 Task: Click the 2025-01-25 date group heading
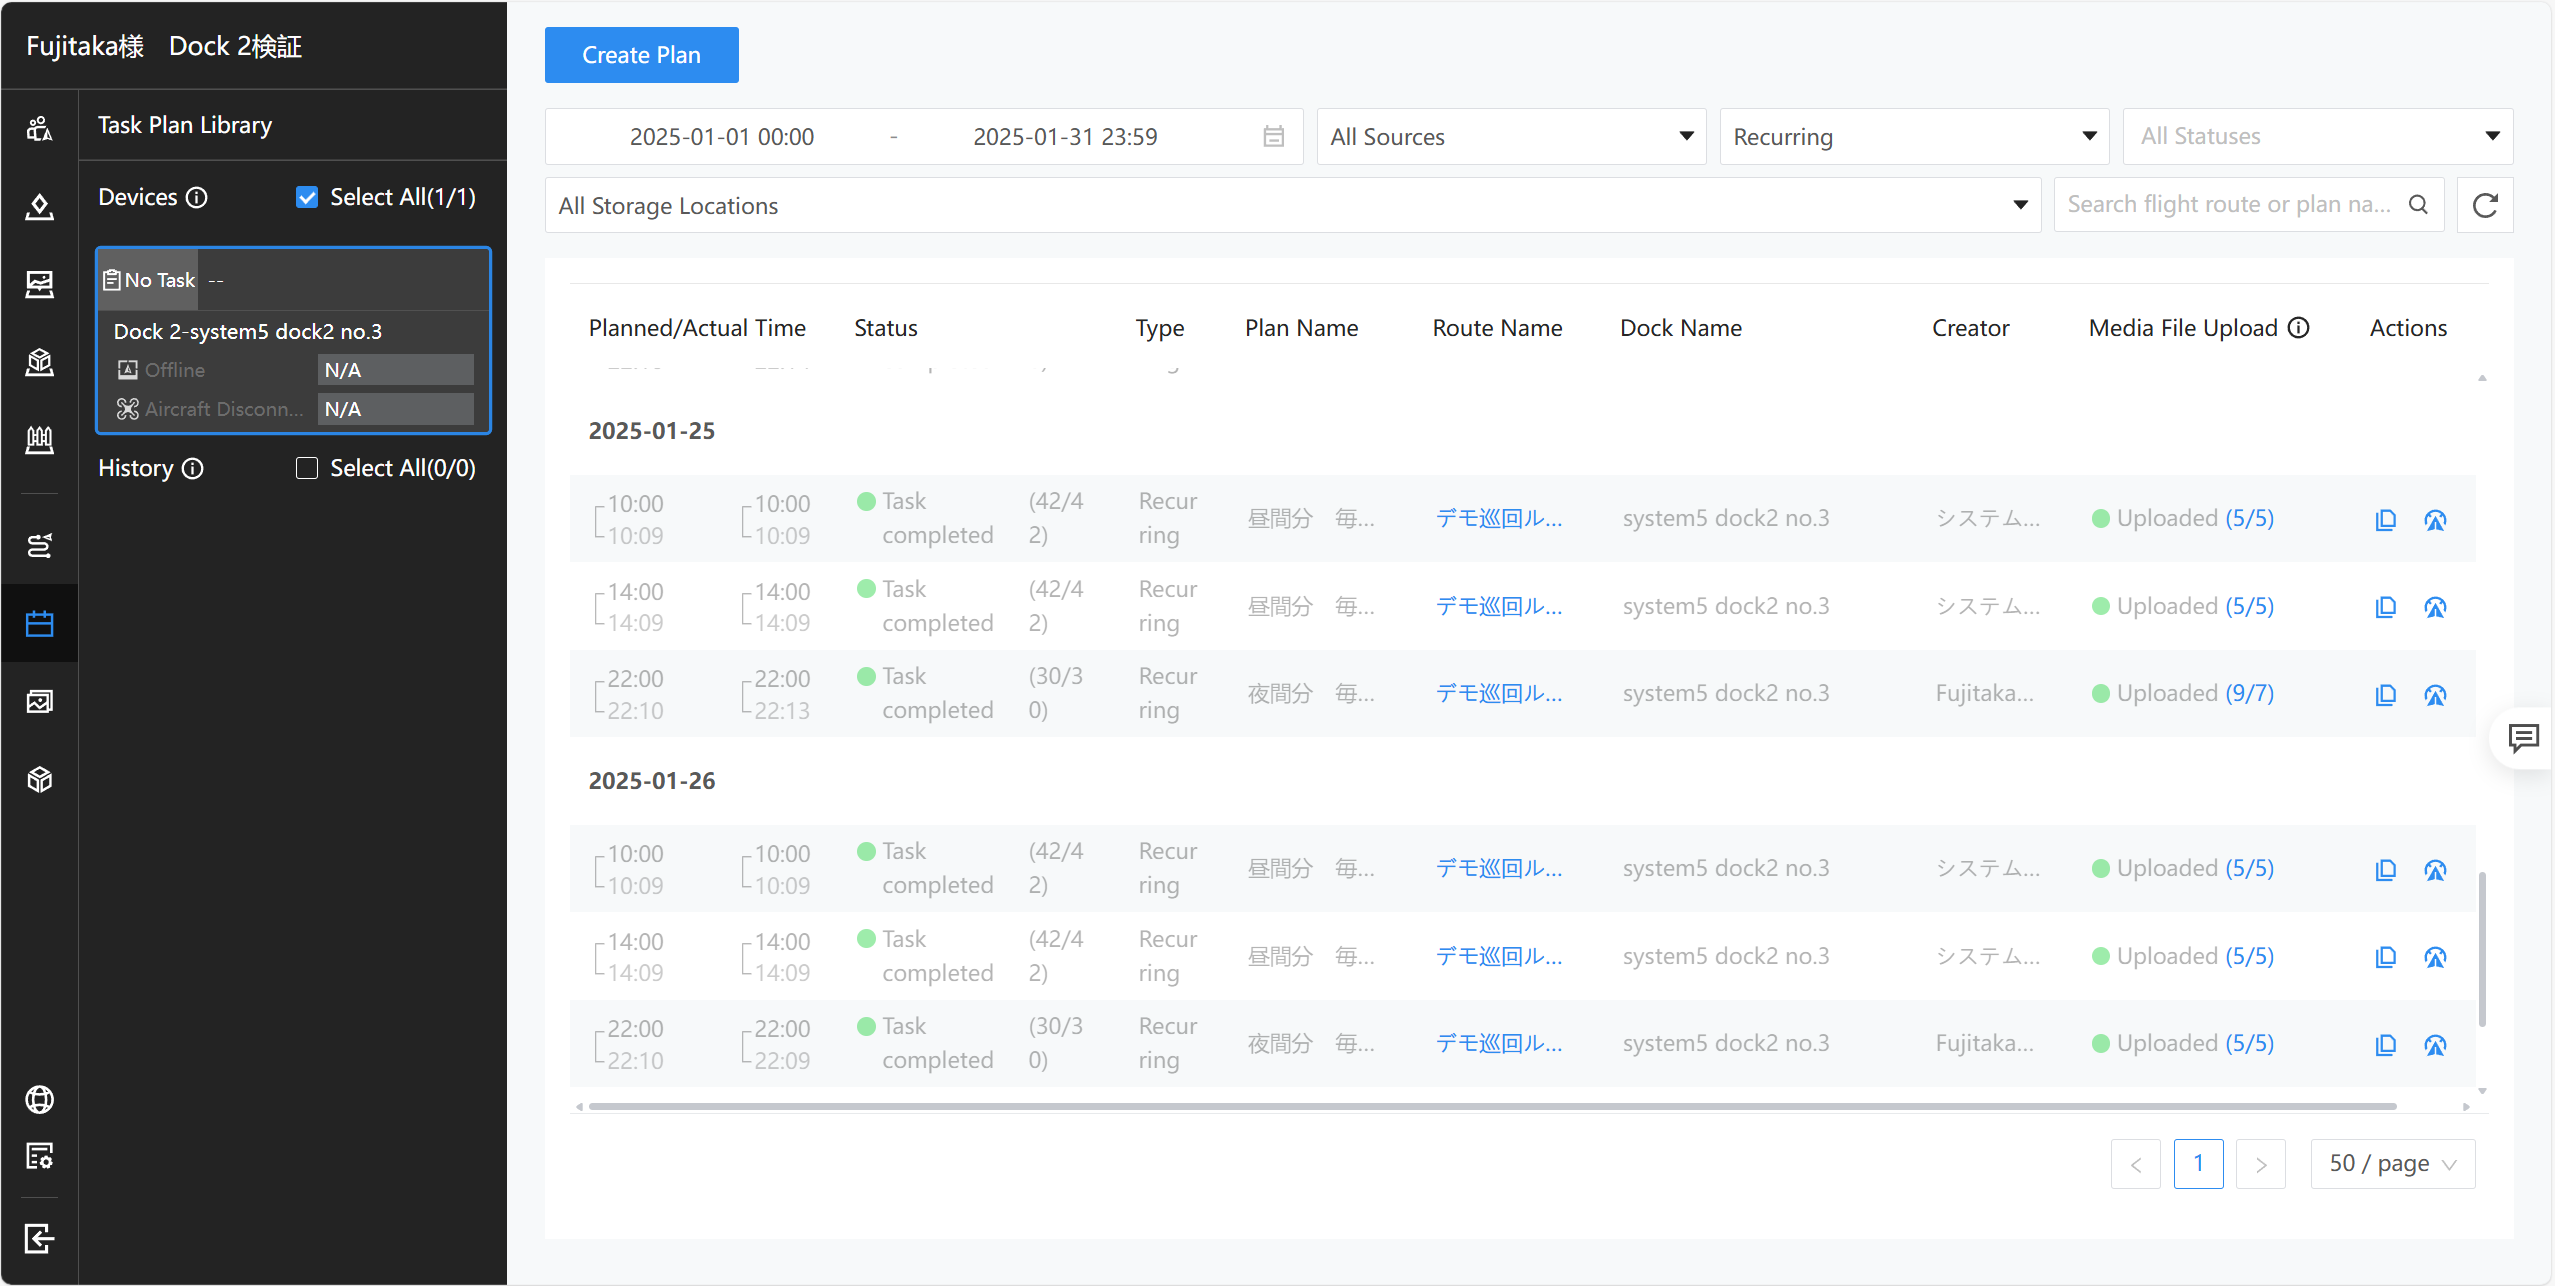tap(652, 432)
